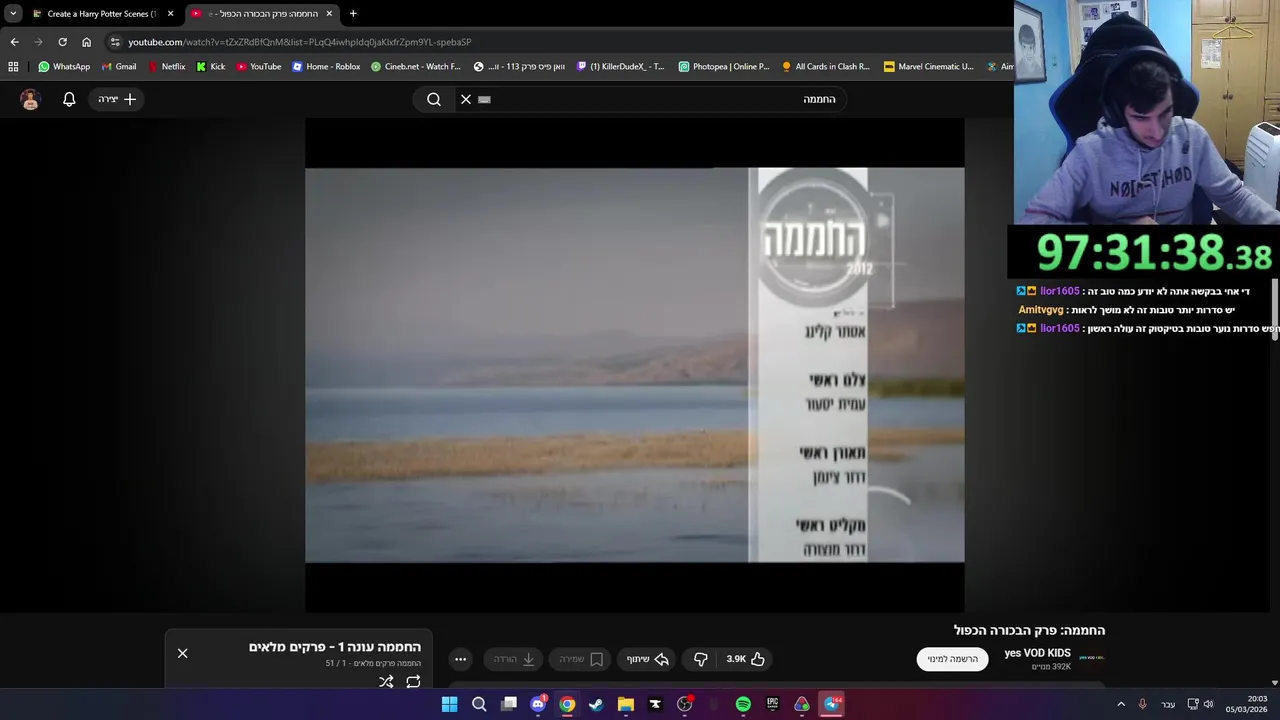Open the YouTube account avatar menu
This screenshot has height=720, width=1280.
tap(30, 99)
